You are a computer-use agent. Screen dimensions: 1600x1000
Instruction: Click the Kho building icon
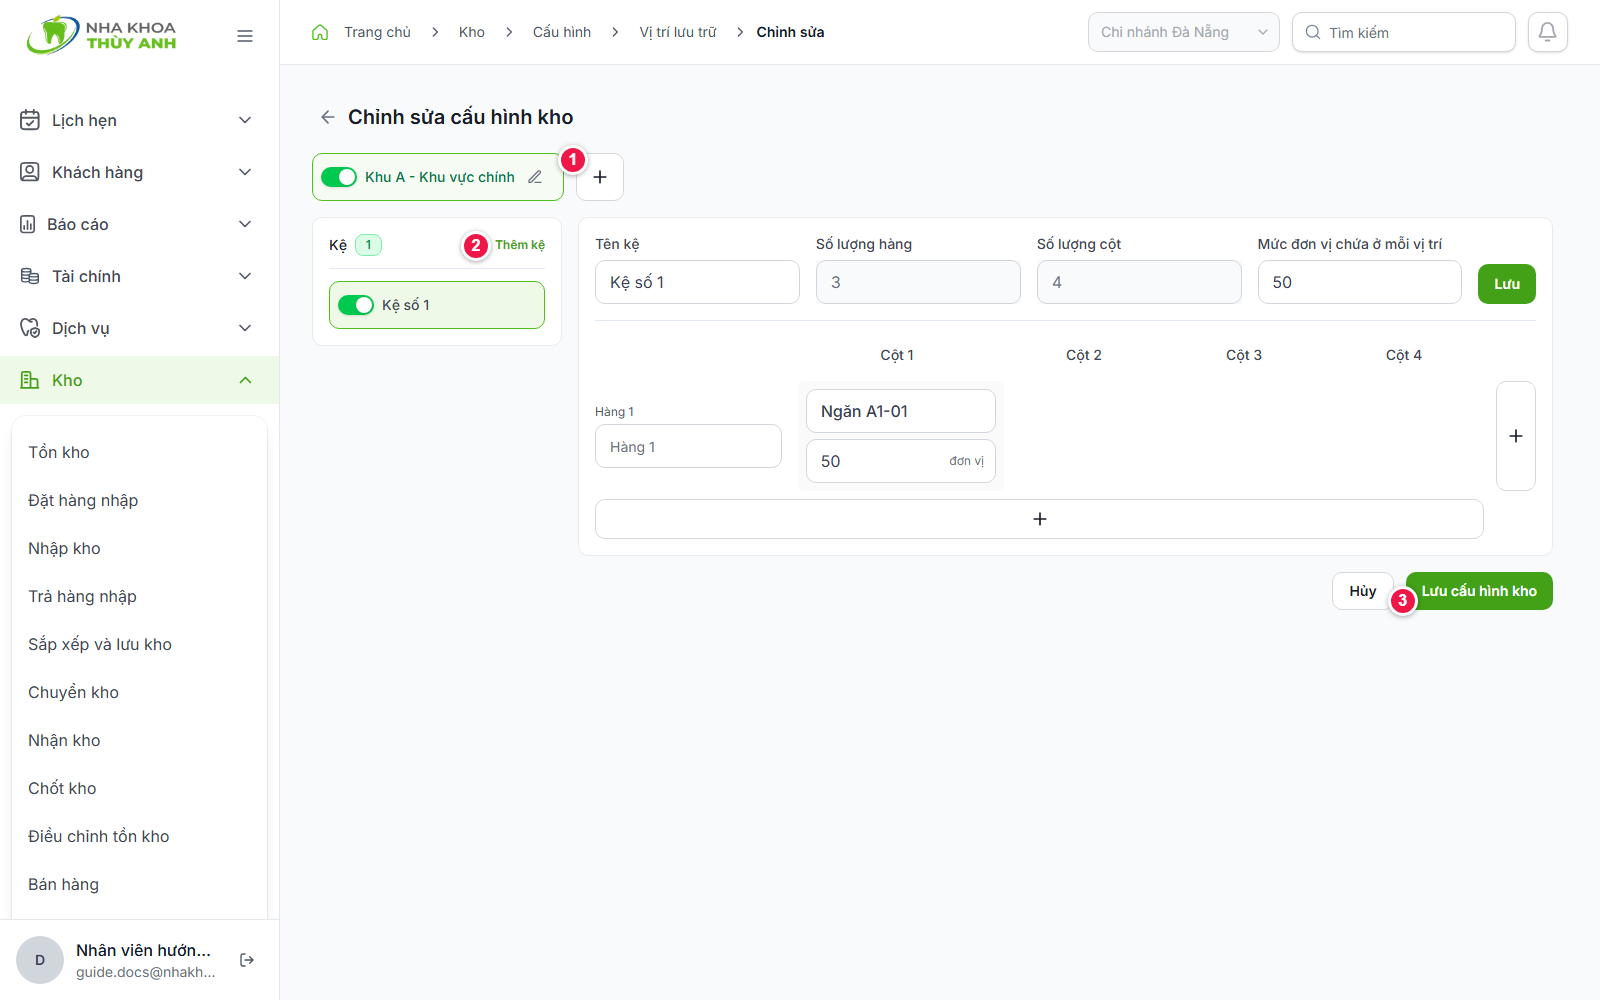[30, 380]
